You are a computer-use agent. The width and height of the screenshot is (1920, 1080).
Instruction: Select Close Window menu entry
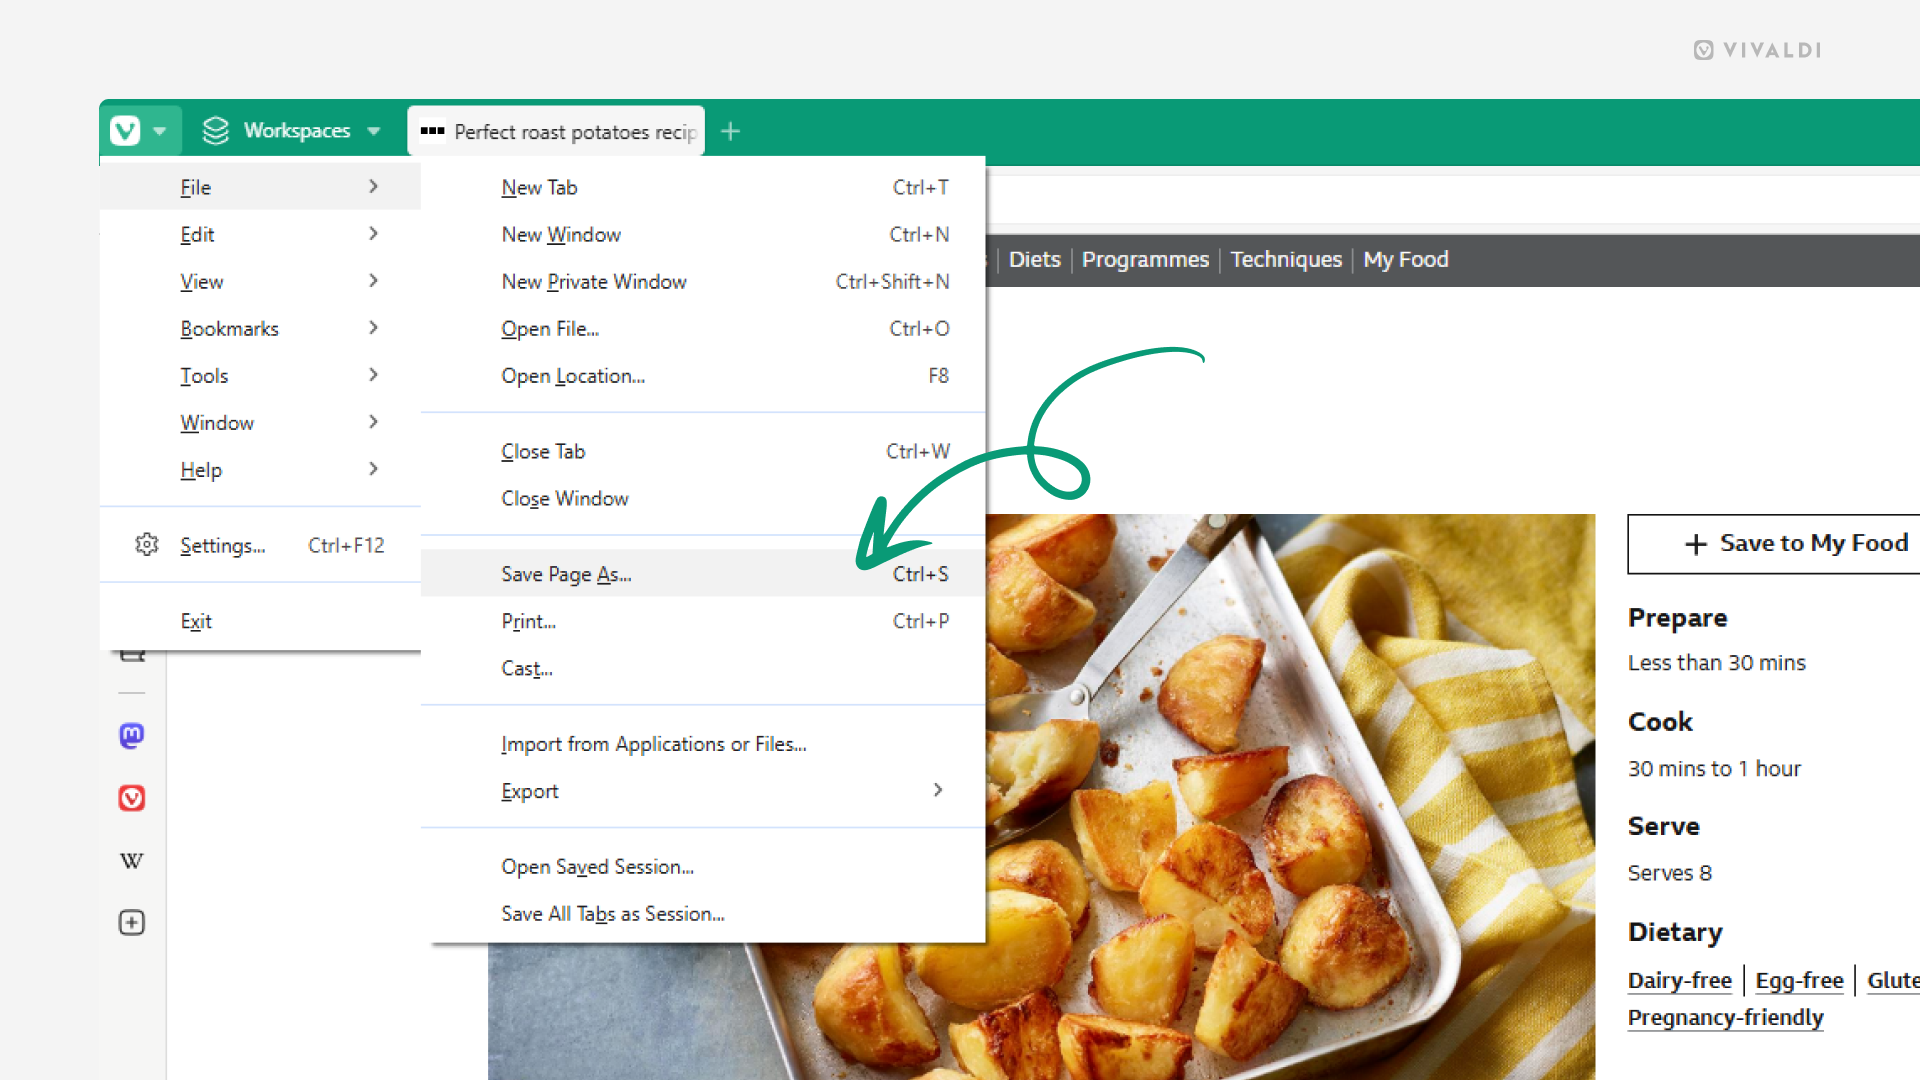(703, 498)
